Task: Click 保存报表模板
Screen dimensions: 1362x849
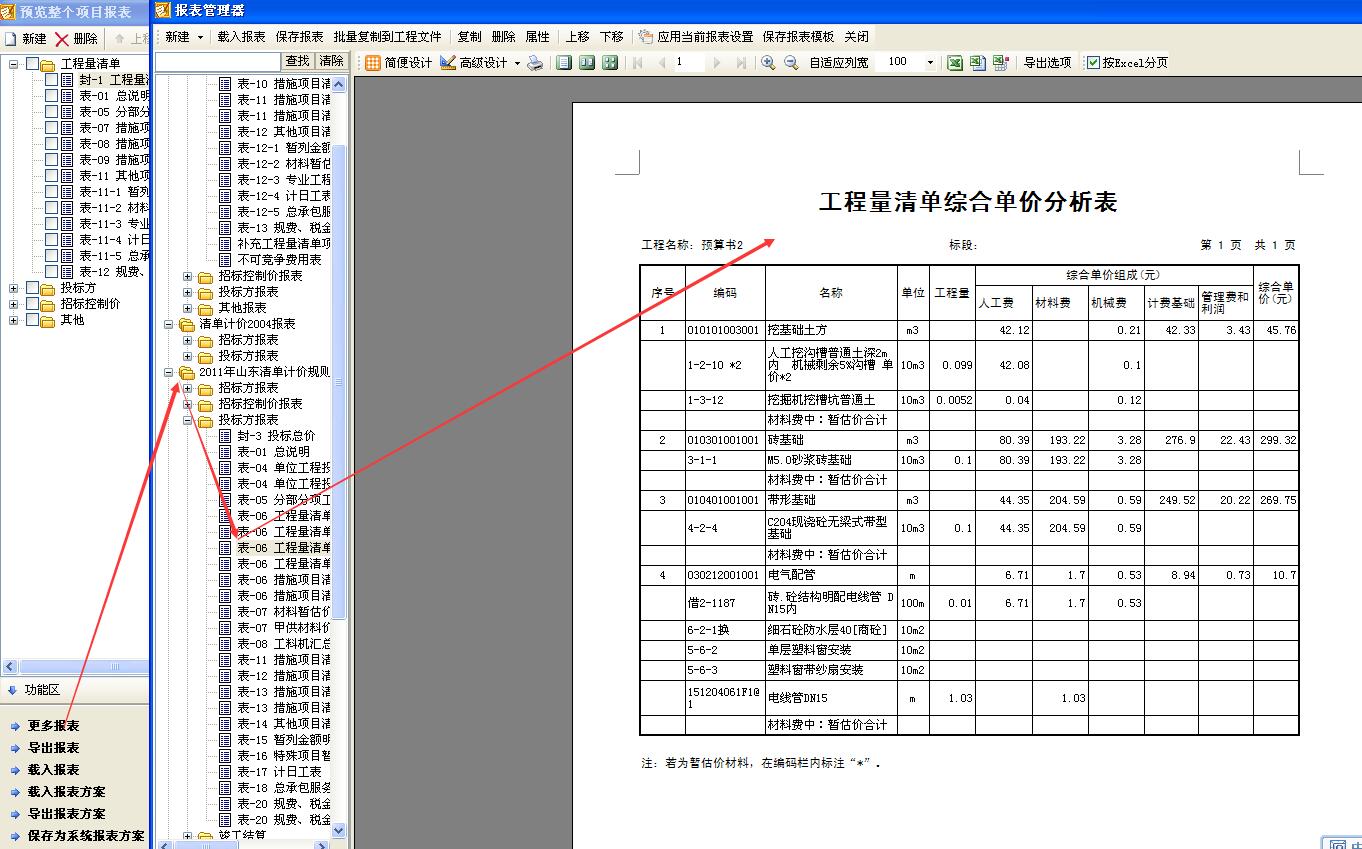Action: point(798,37)
